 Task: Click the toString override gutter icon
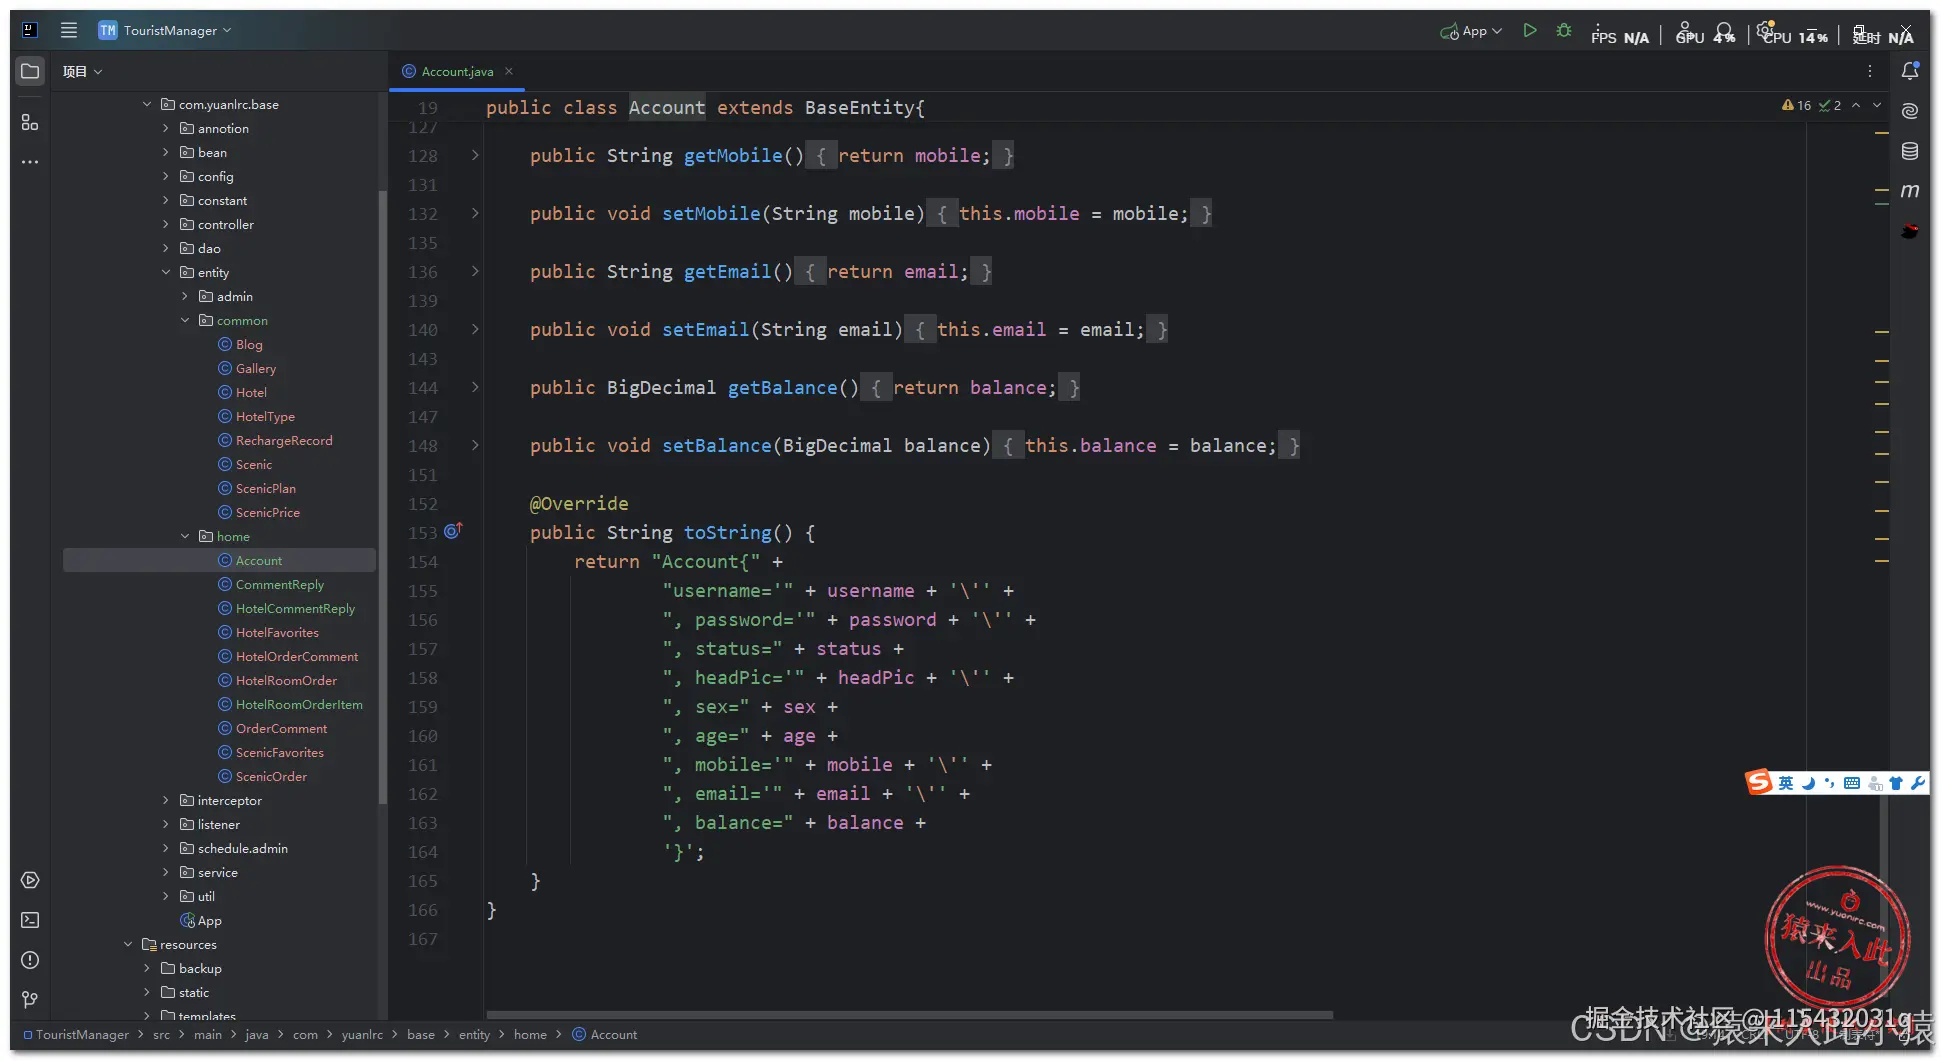453,531
